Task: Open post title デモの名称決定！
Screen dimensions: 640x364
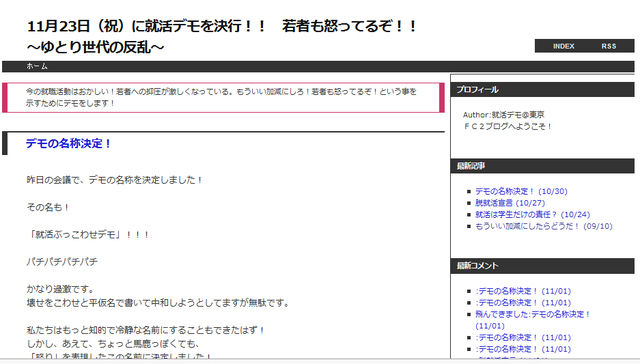Action: tap(68, 144)
